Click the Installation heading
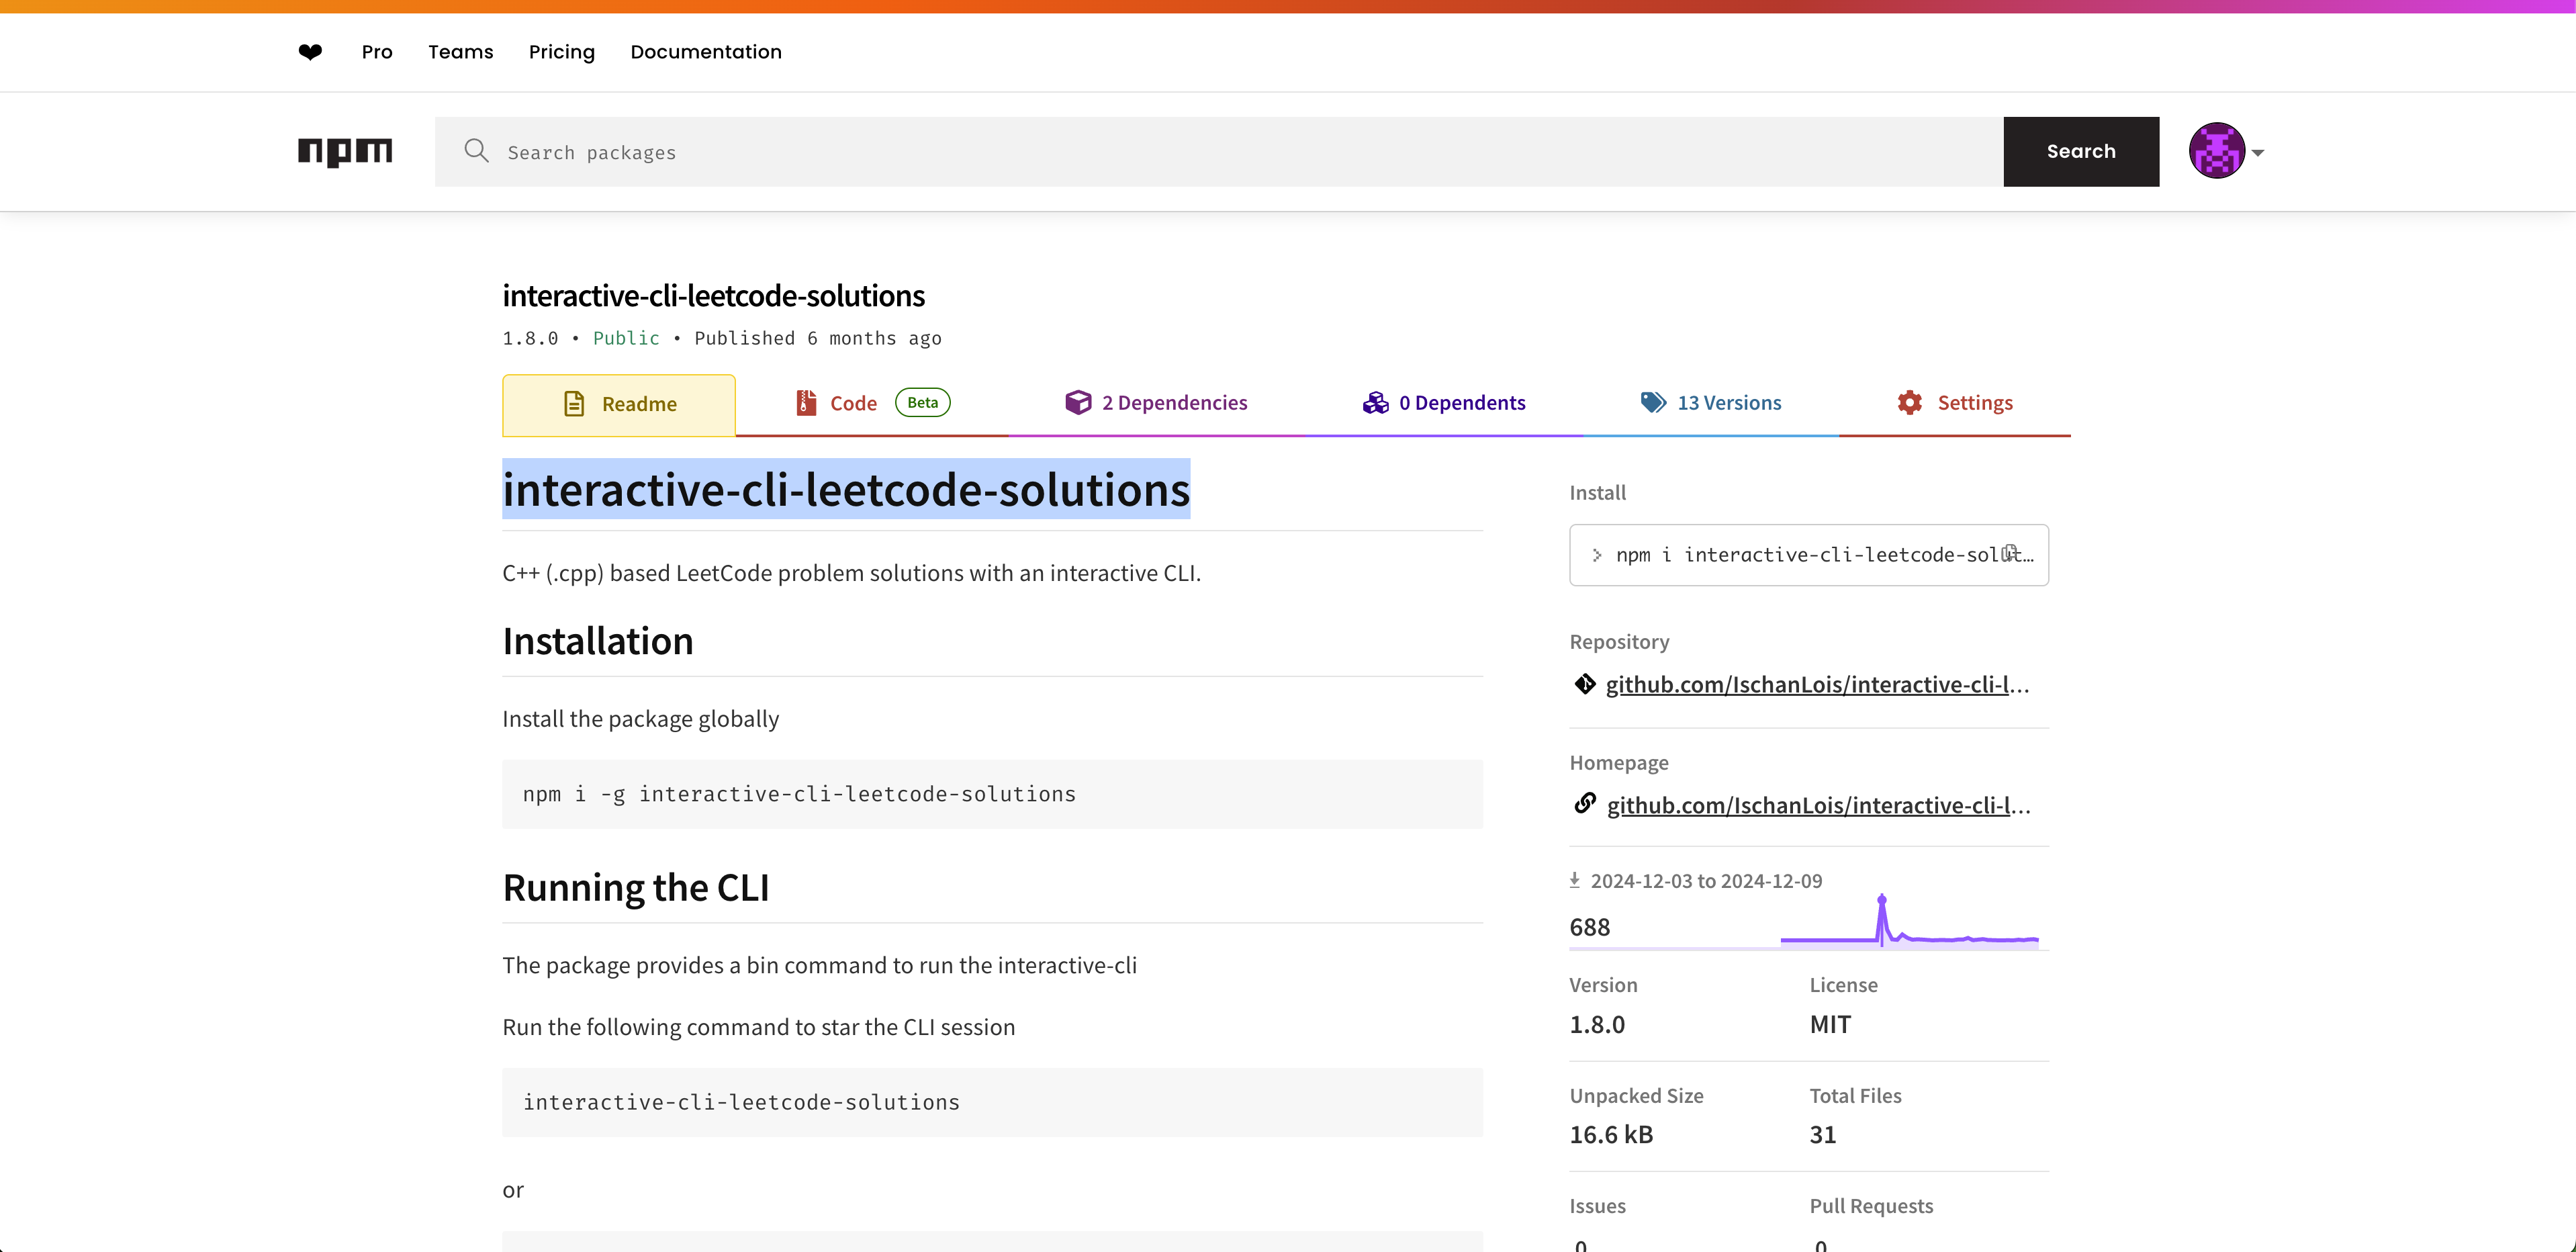The width and height of the screenshot is (2576, 1252). pos(597,641)
